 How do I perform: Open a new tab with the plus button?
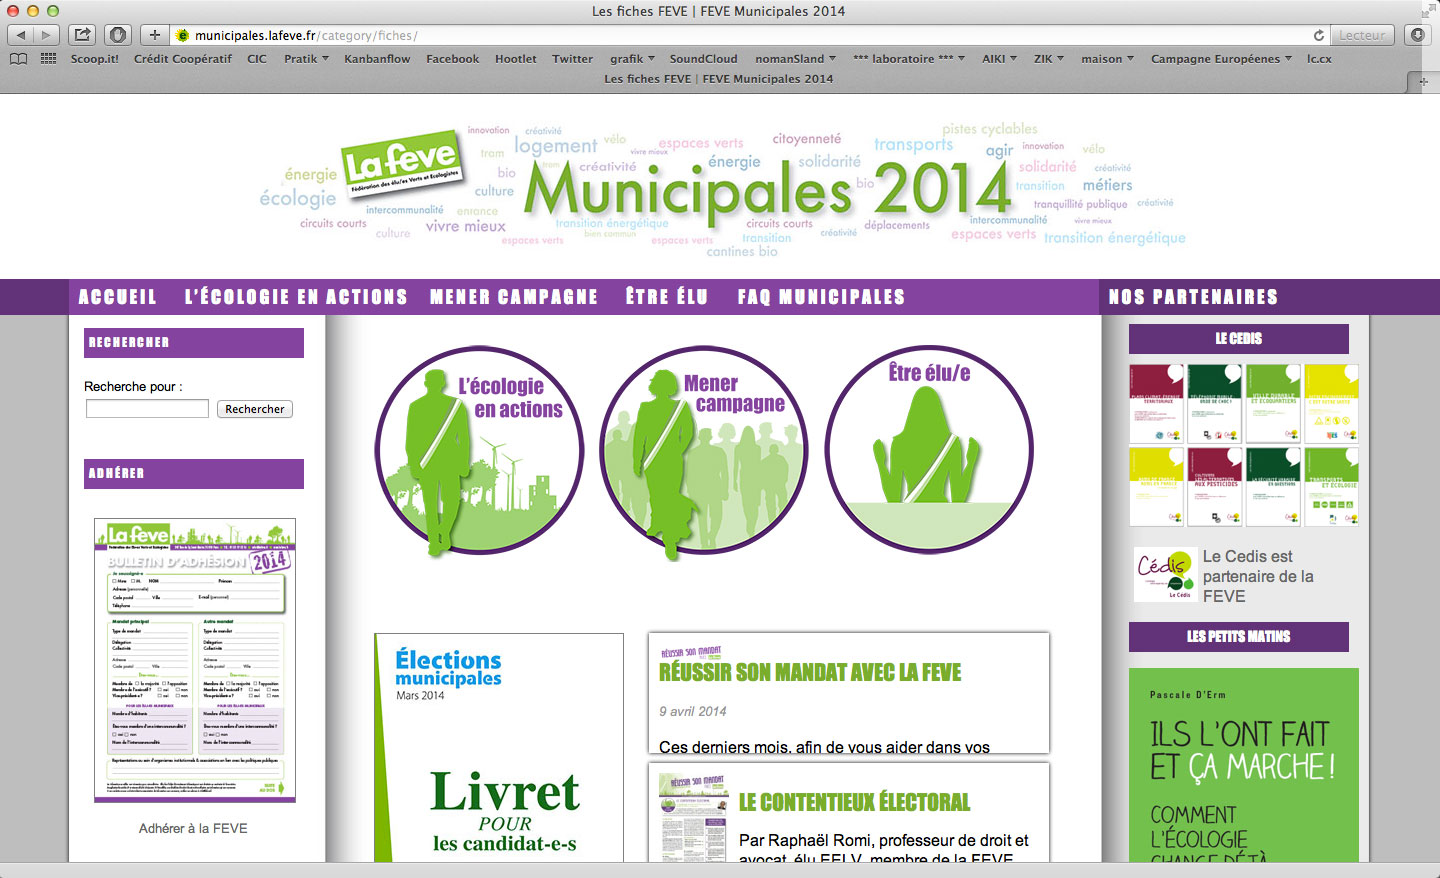(x=154, y=35)
